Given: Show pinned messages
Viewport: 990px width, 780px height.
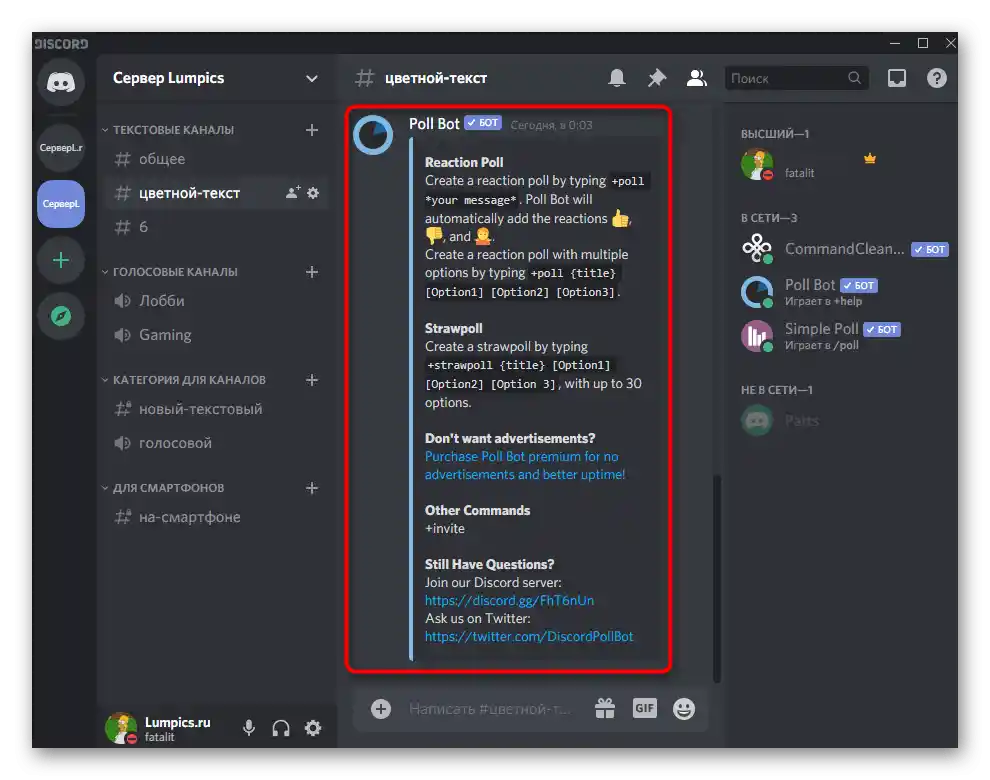Looking at the screenshot, I should [x=657, y=78].
